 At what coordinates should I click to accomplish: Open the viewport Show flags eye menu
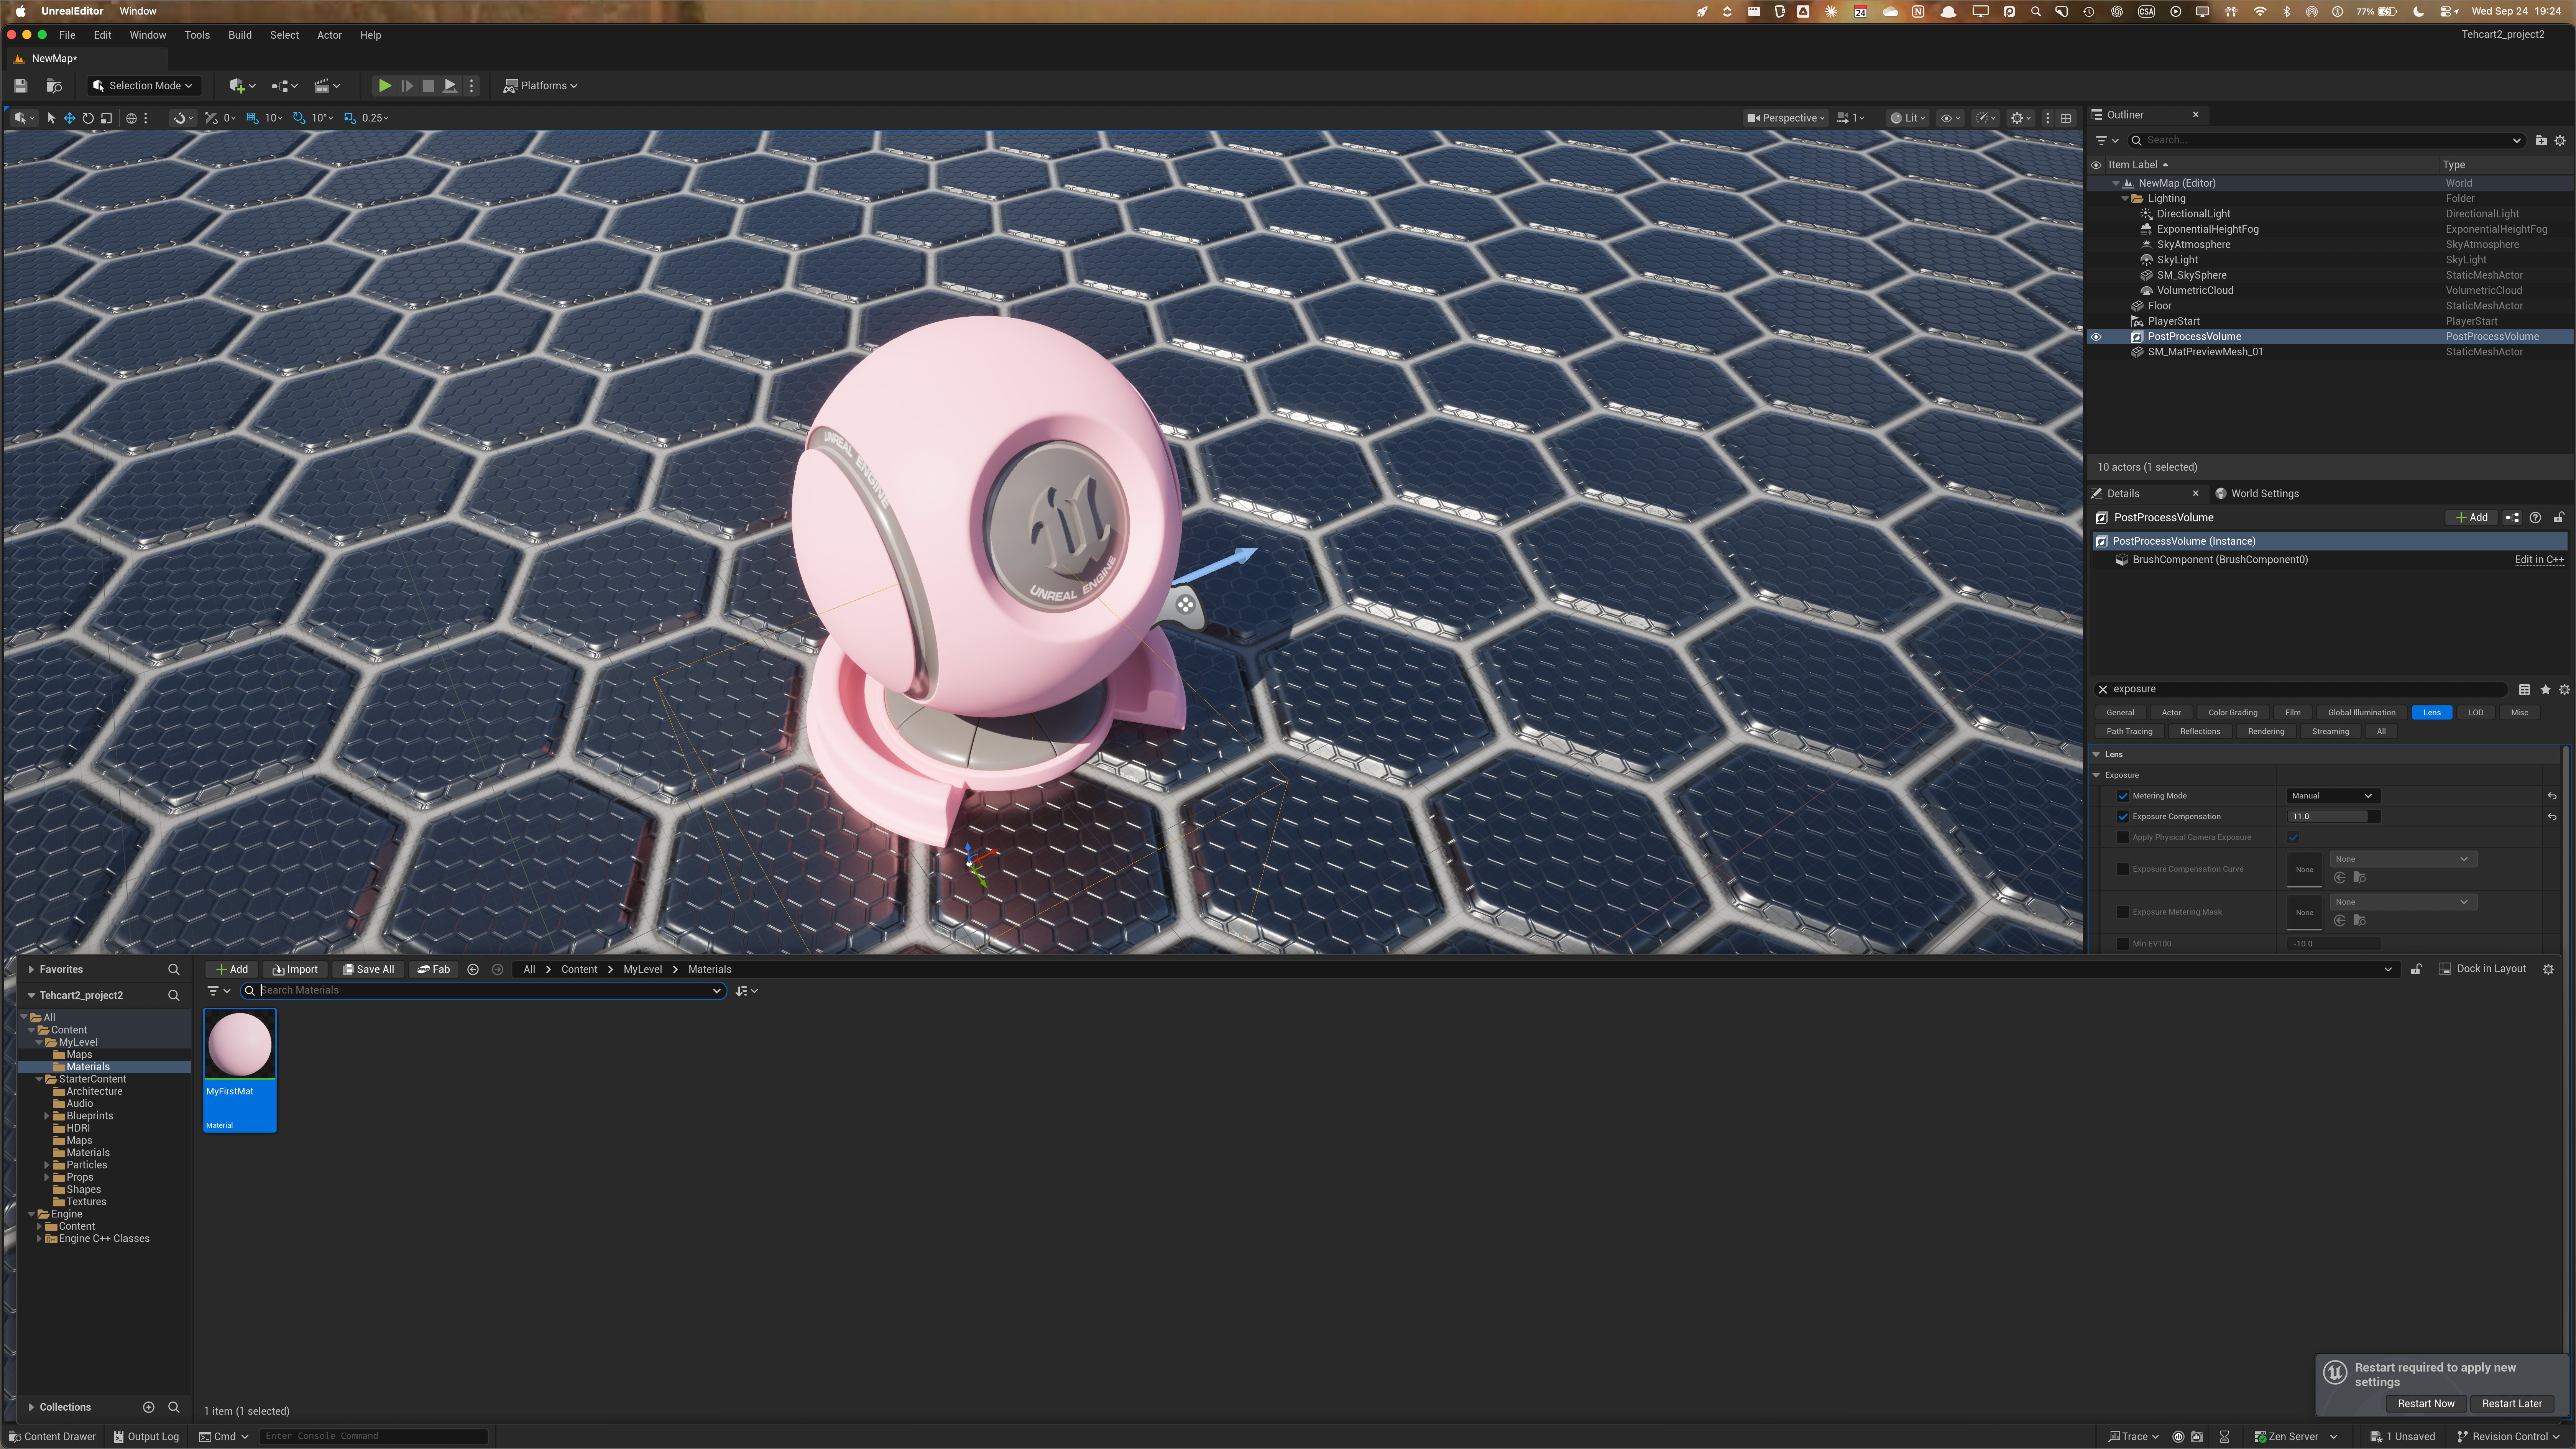1950,118
